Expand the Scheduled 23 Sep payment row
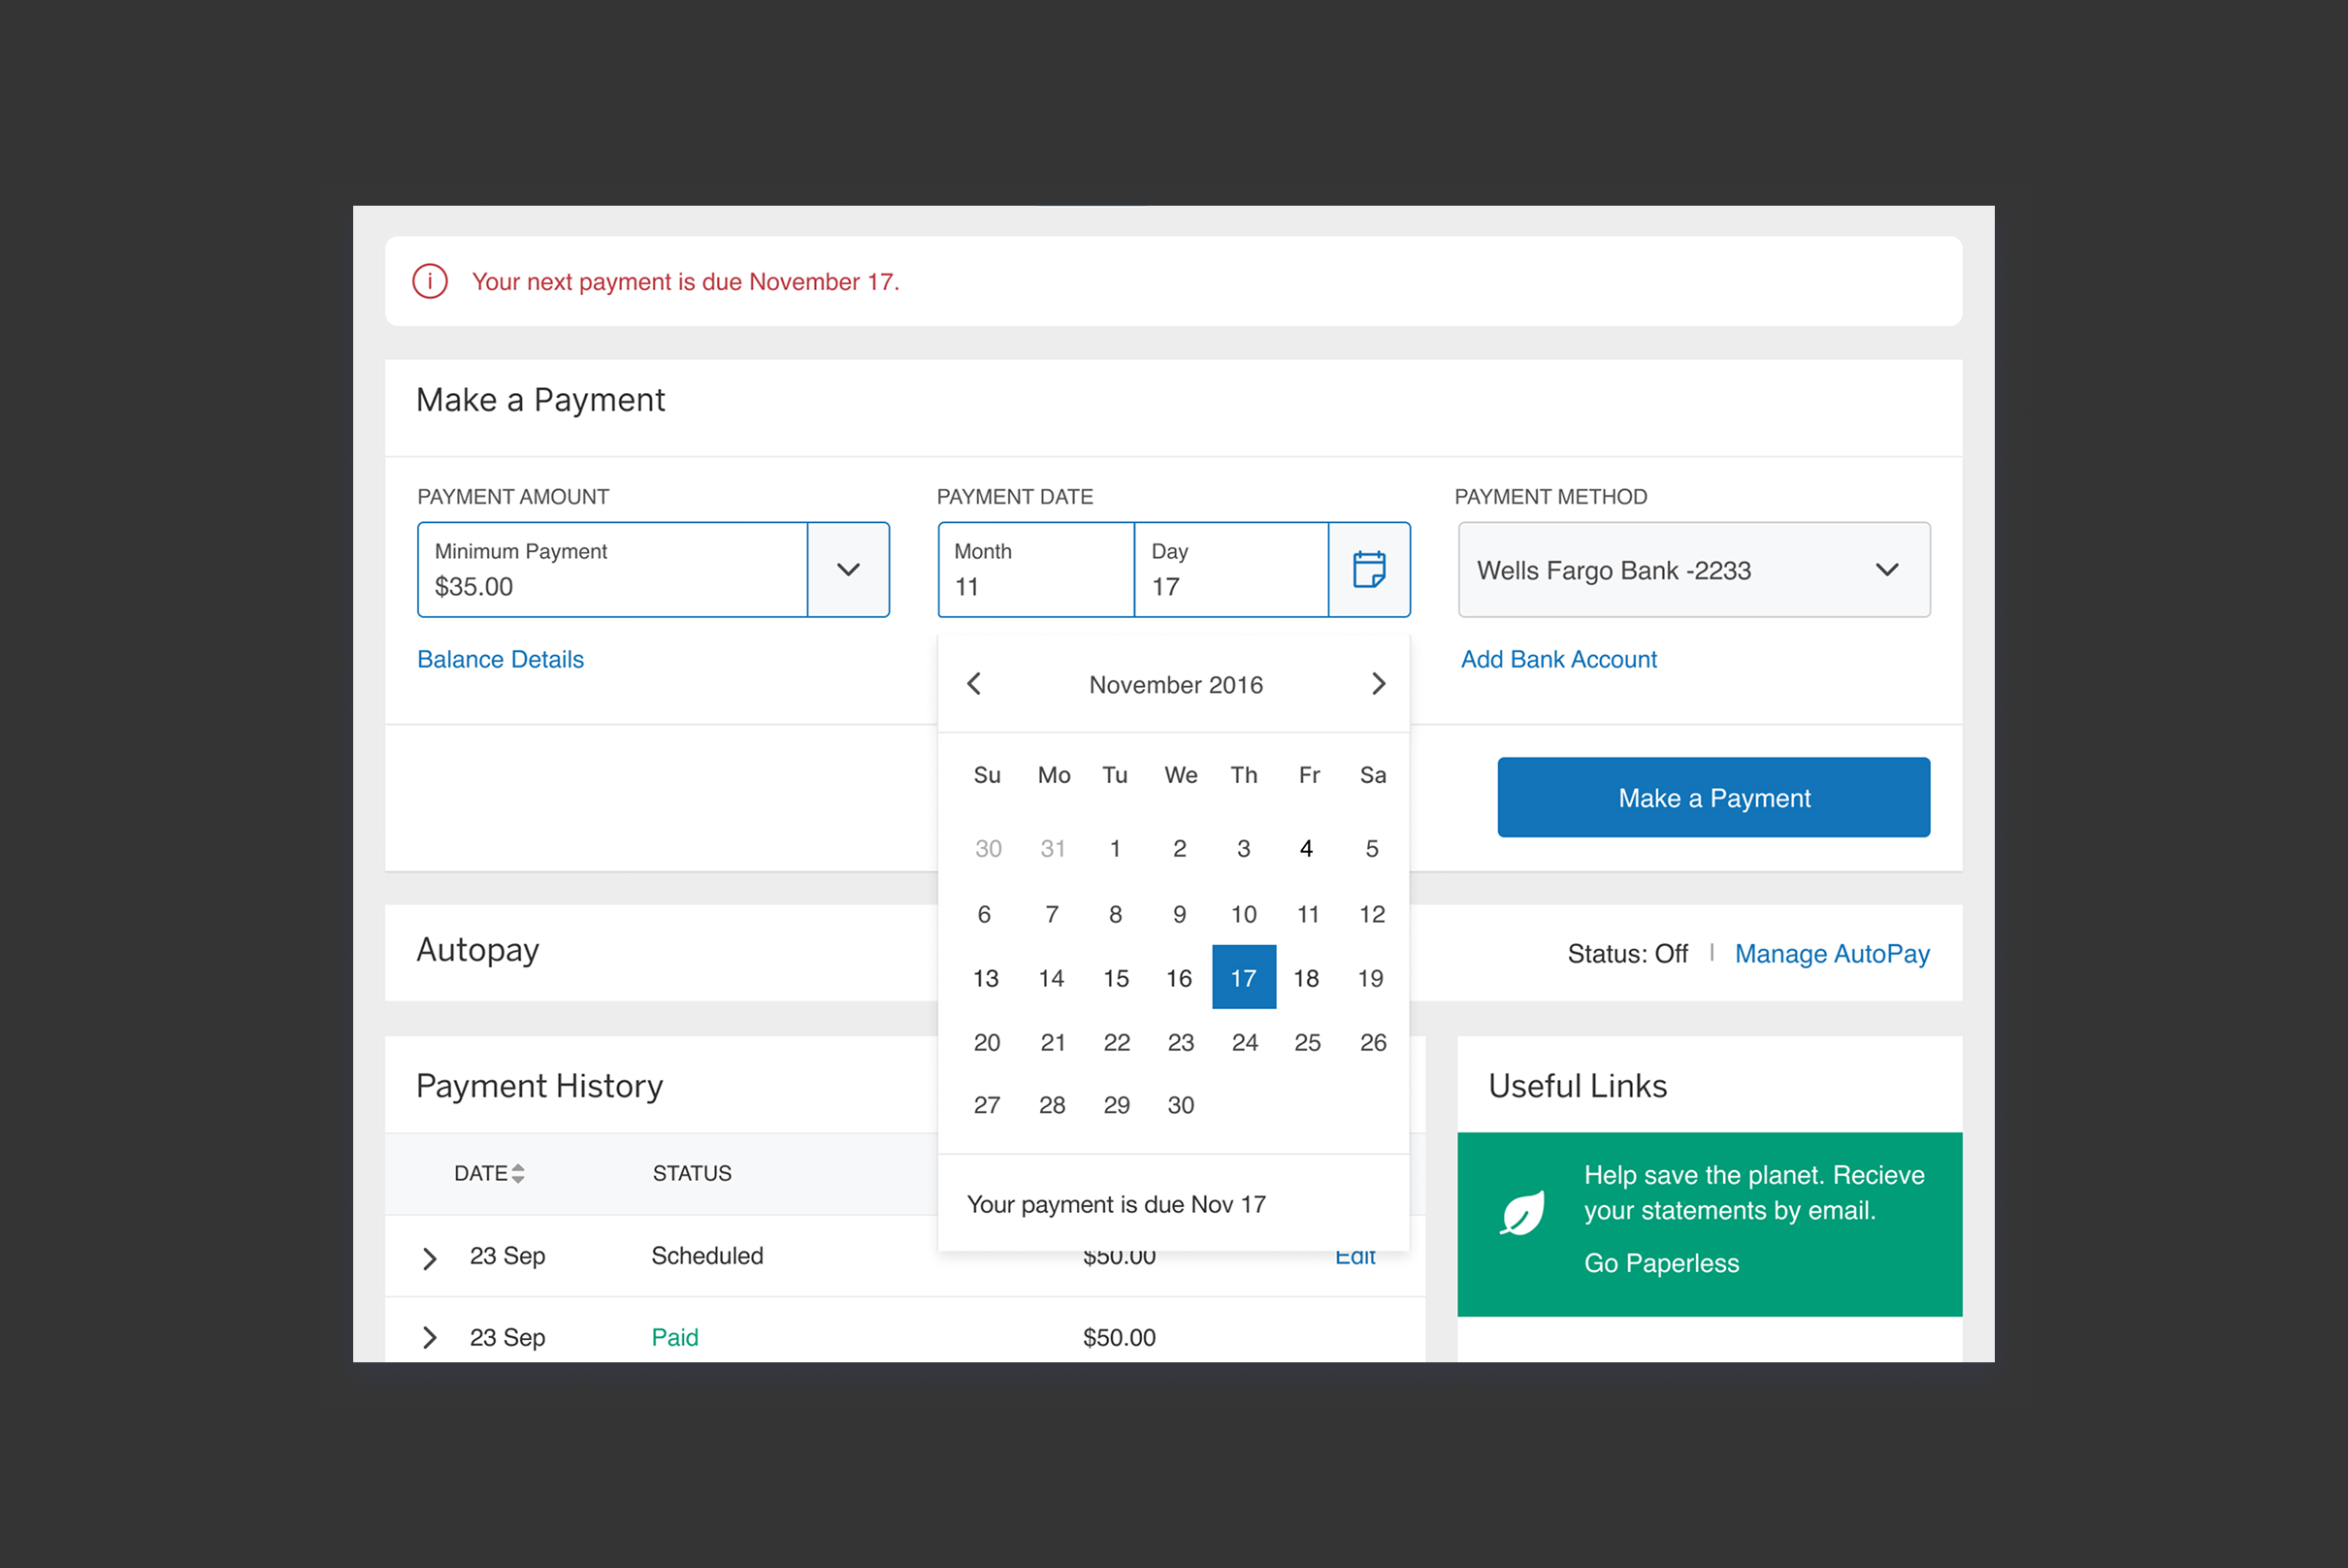 [430, 1258]
